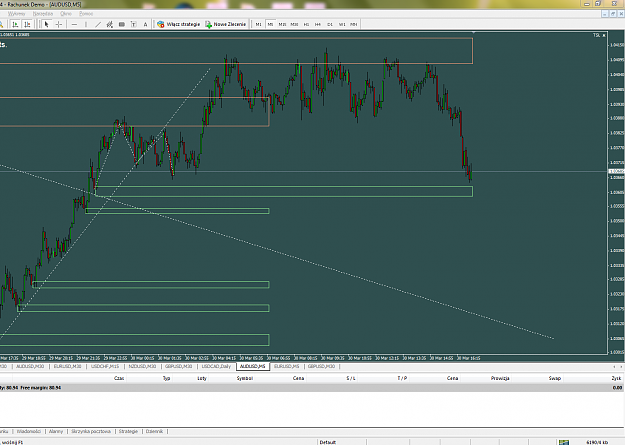625x445 pixels.
Task: Click the chart date time axis
Action: click(304, 358)
